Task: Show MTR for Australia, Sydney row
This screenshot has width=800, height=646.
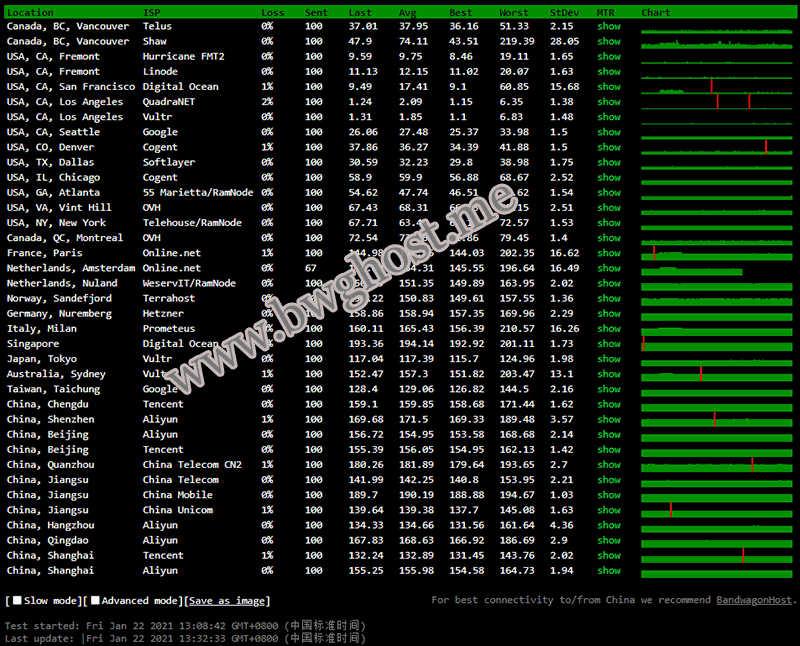Action: (x=609, y=374)
